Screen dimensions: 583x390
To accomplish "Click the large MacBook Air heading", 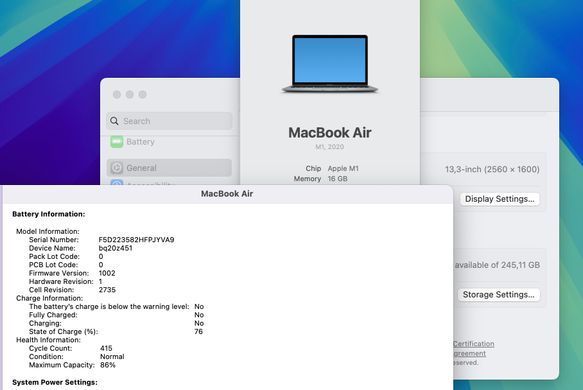I will (330, 133).
